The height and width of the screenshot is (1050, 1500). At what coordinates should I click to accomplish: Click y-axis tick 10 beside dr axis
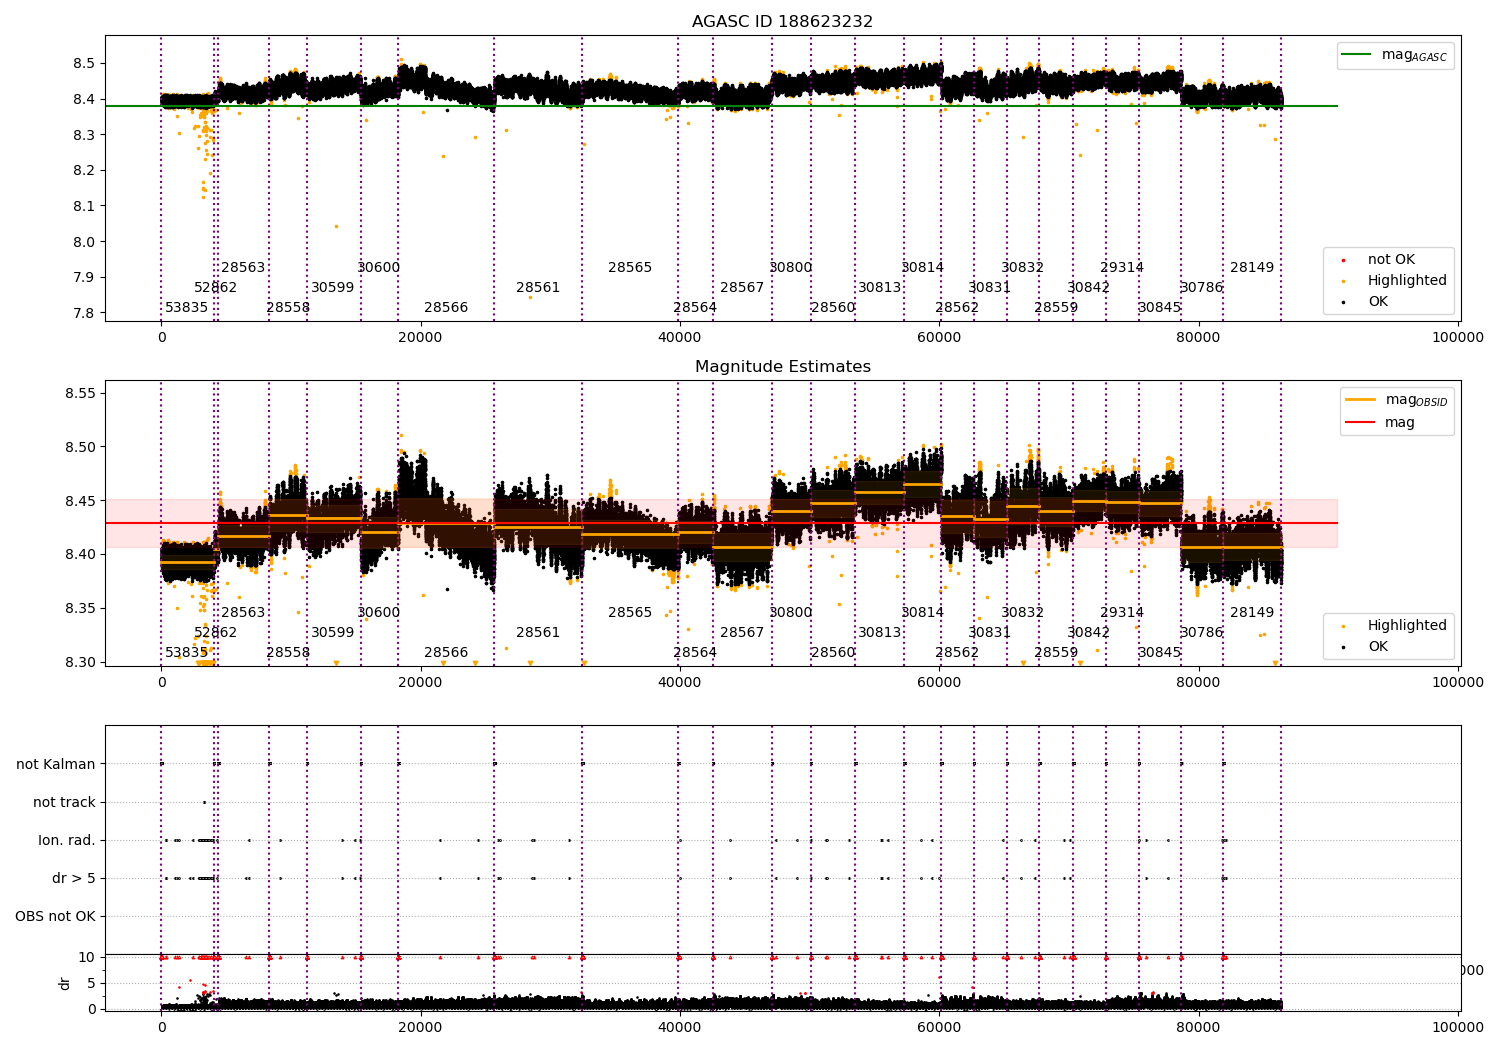[87, 957]
